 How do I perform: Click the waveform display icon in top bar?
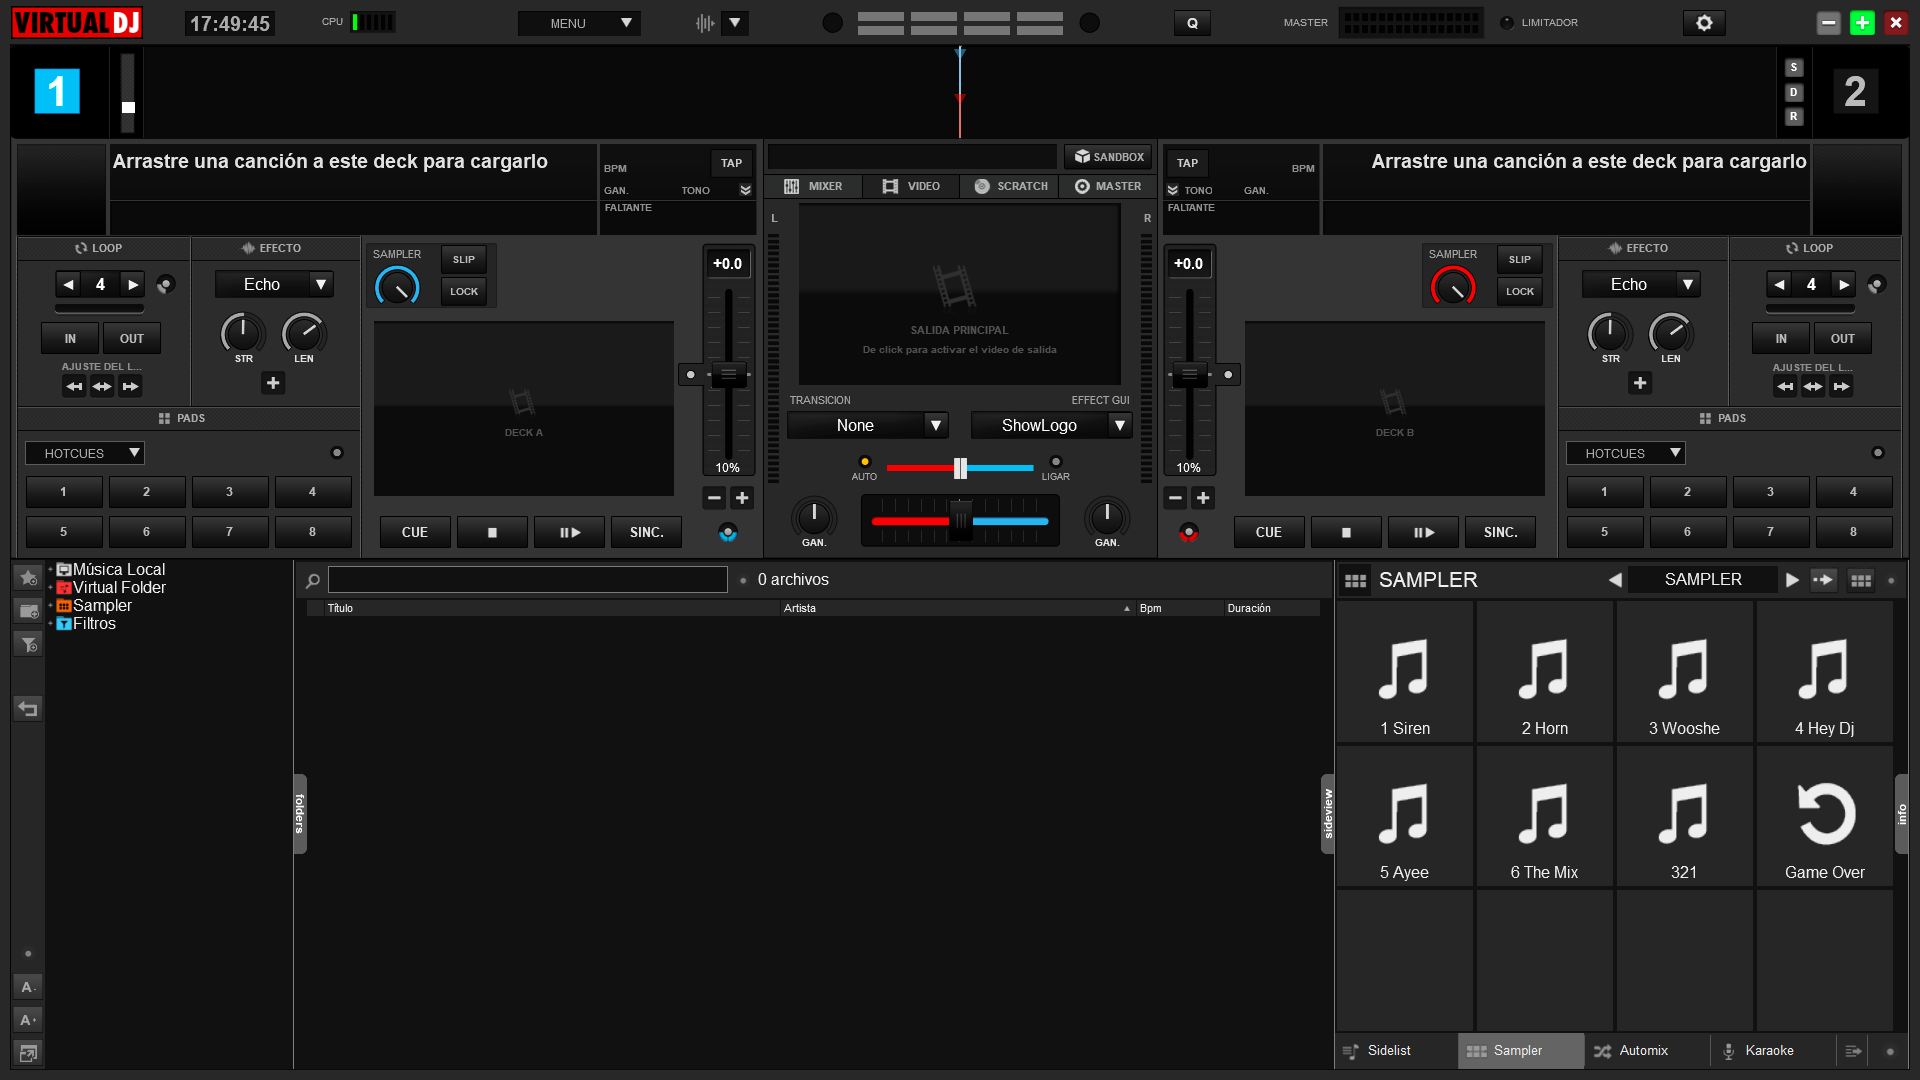pos(706,23)
